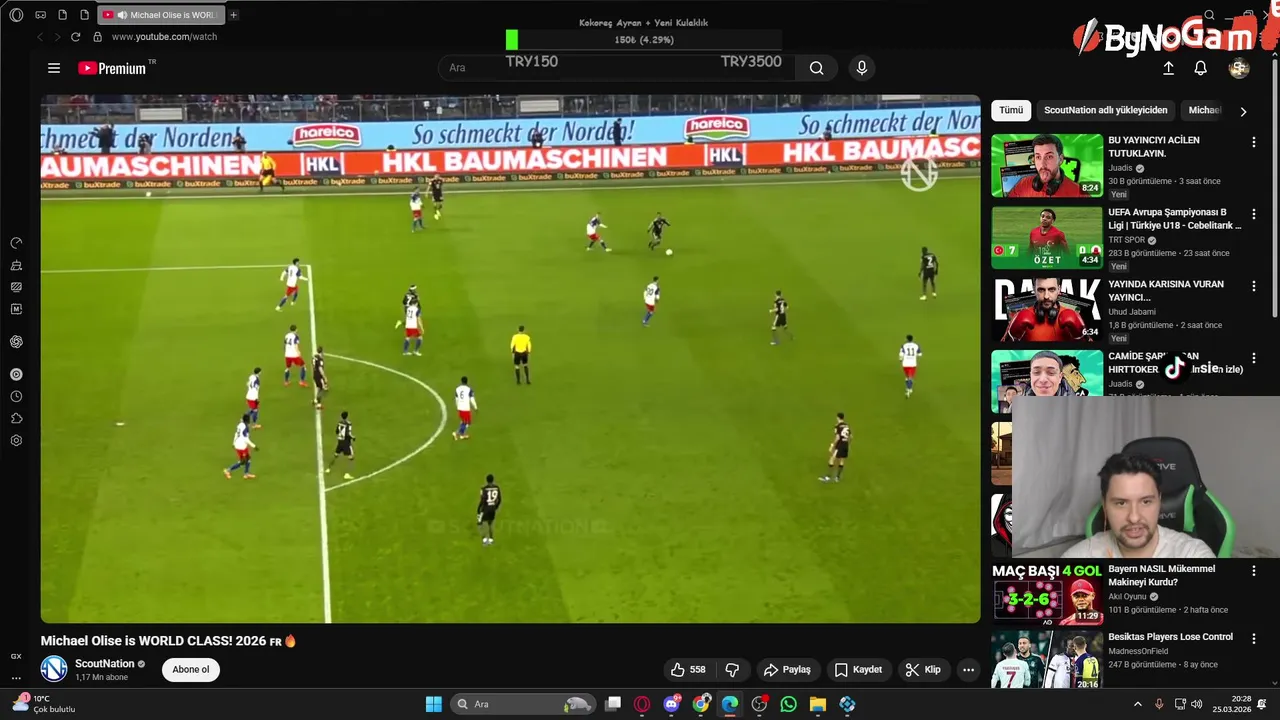Click the video title Michael Olise is WORLD CLASS
This screenshot has height=720, width=1280.
[x=169, y=641]
